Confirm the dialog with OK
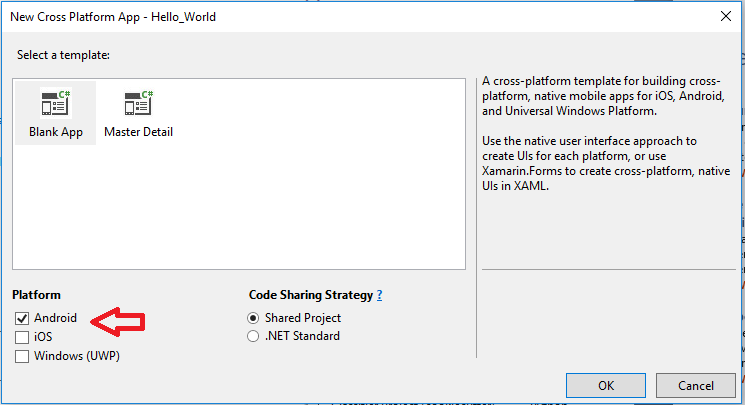 605,385
